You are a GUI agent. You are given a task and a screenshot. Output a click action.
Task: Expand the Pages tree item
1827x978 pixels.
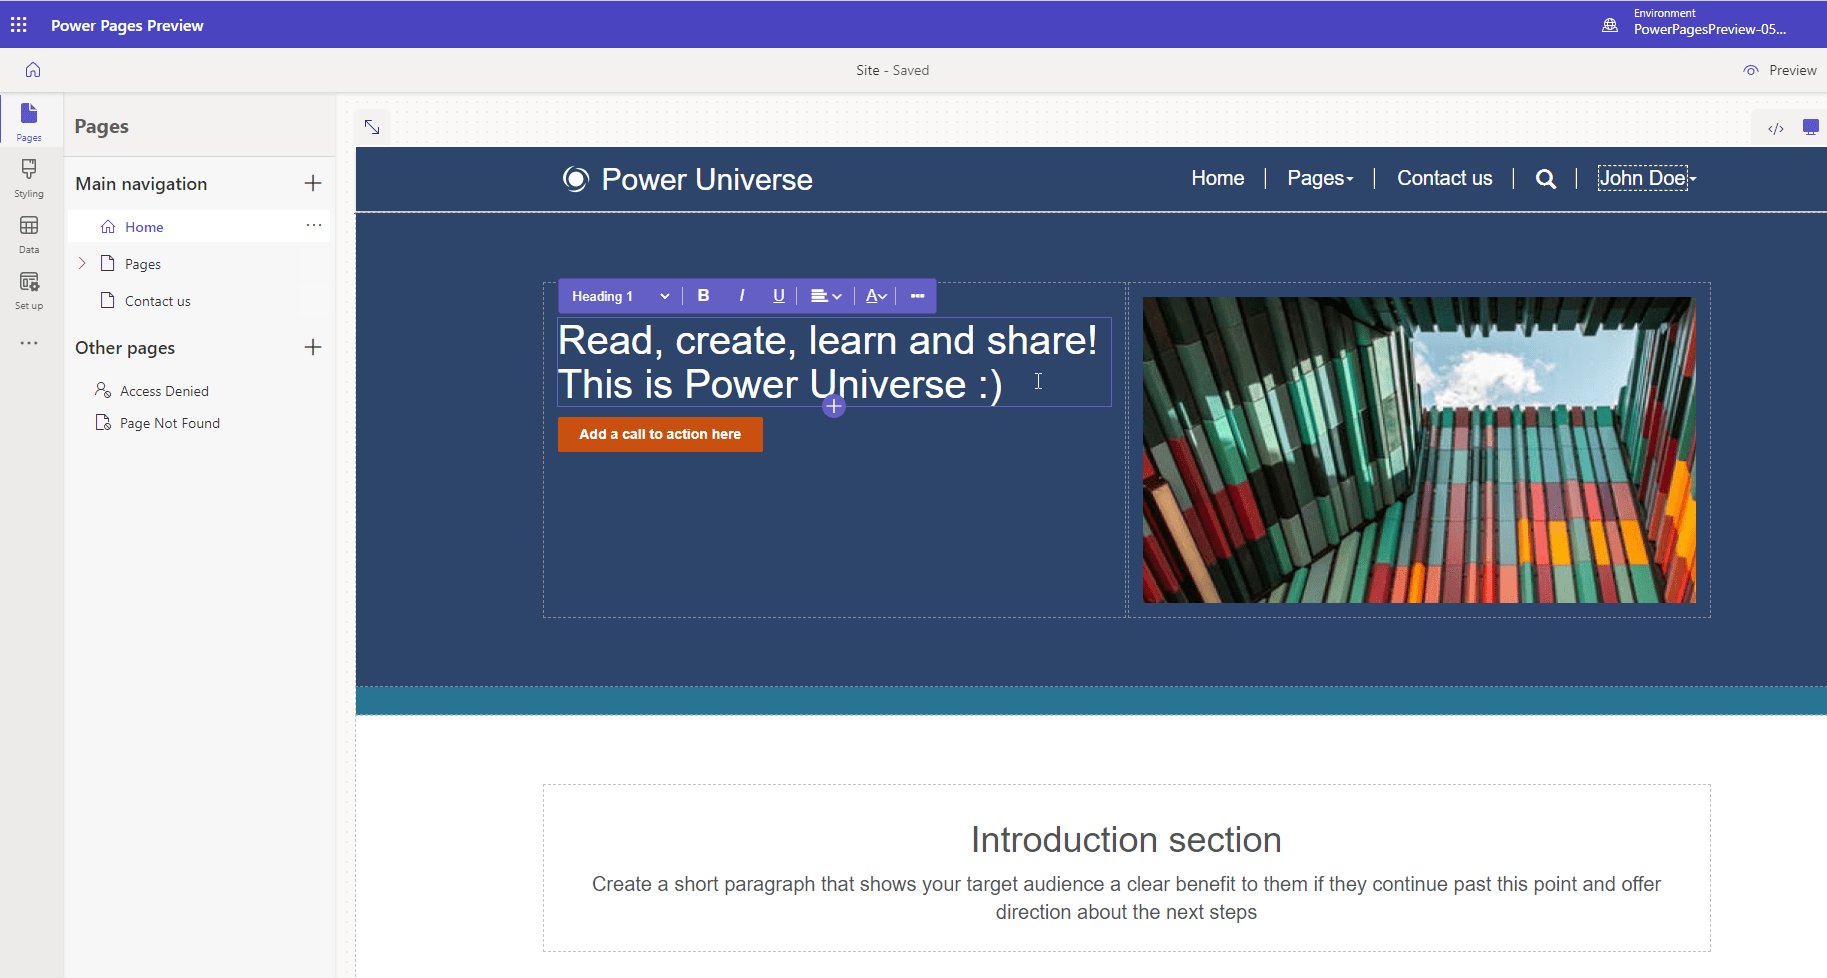tap(82, 263)
